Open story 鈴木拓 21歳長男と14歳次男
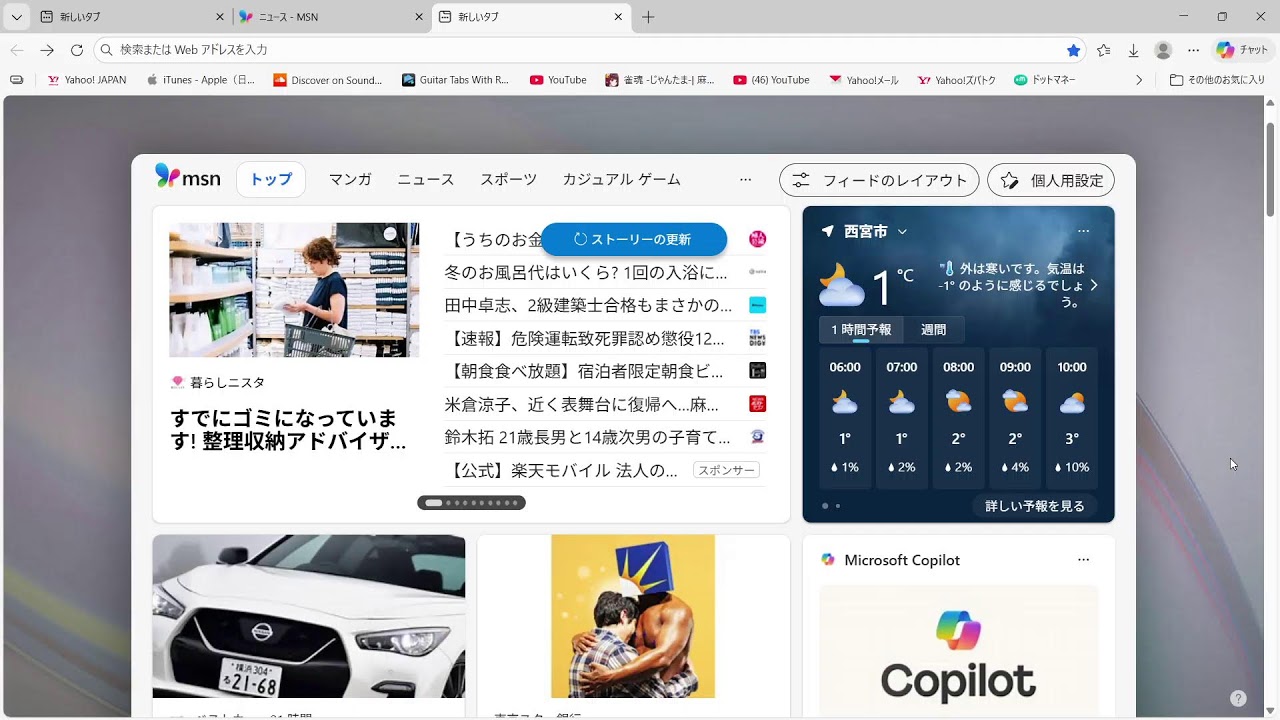The height and width of the screenshot is (720, 1280). tap(588, 437)
